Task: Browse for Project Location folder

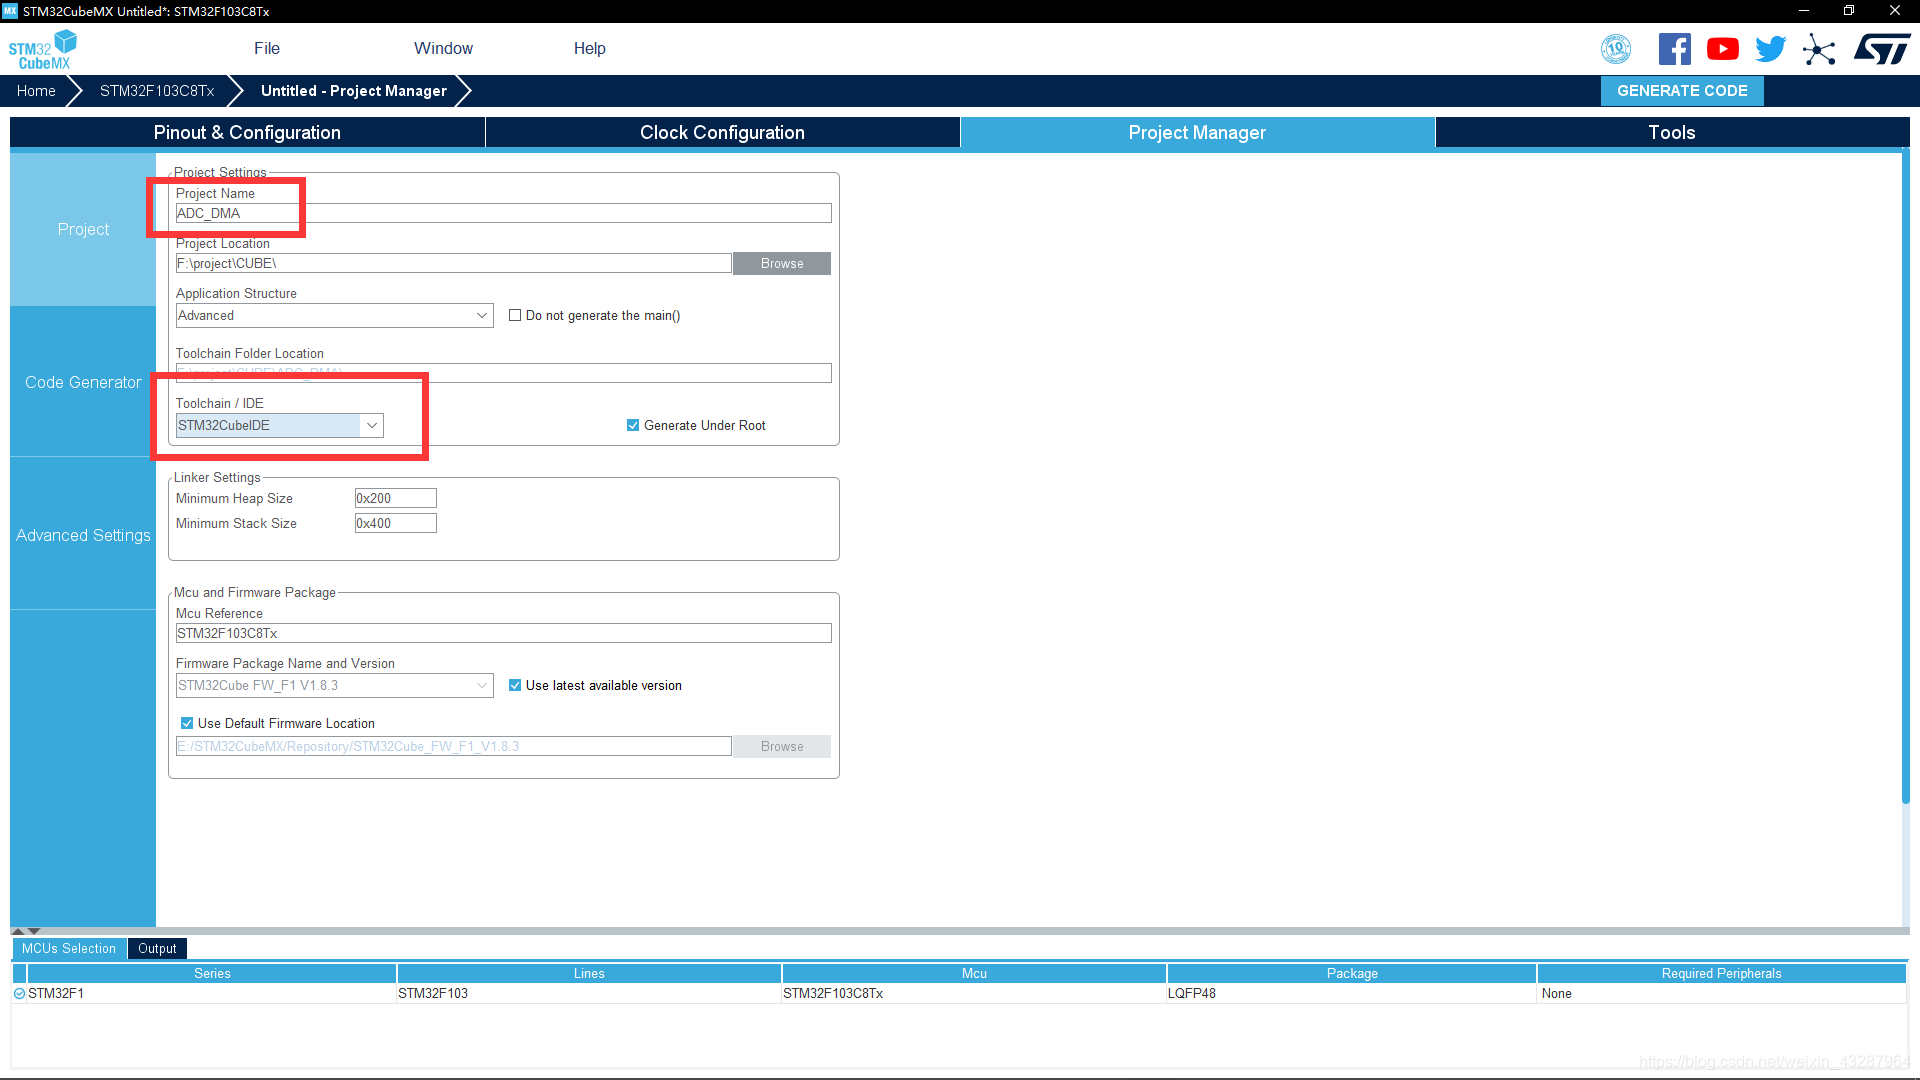Action: point(781,262)
